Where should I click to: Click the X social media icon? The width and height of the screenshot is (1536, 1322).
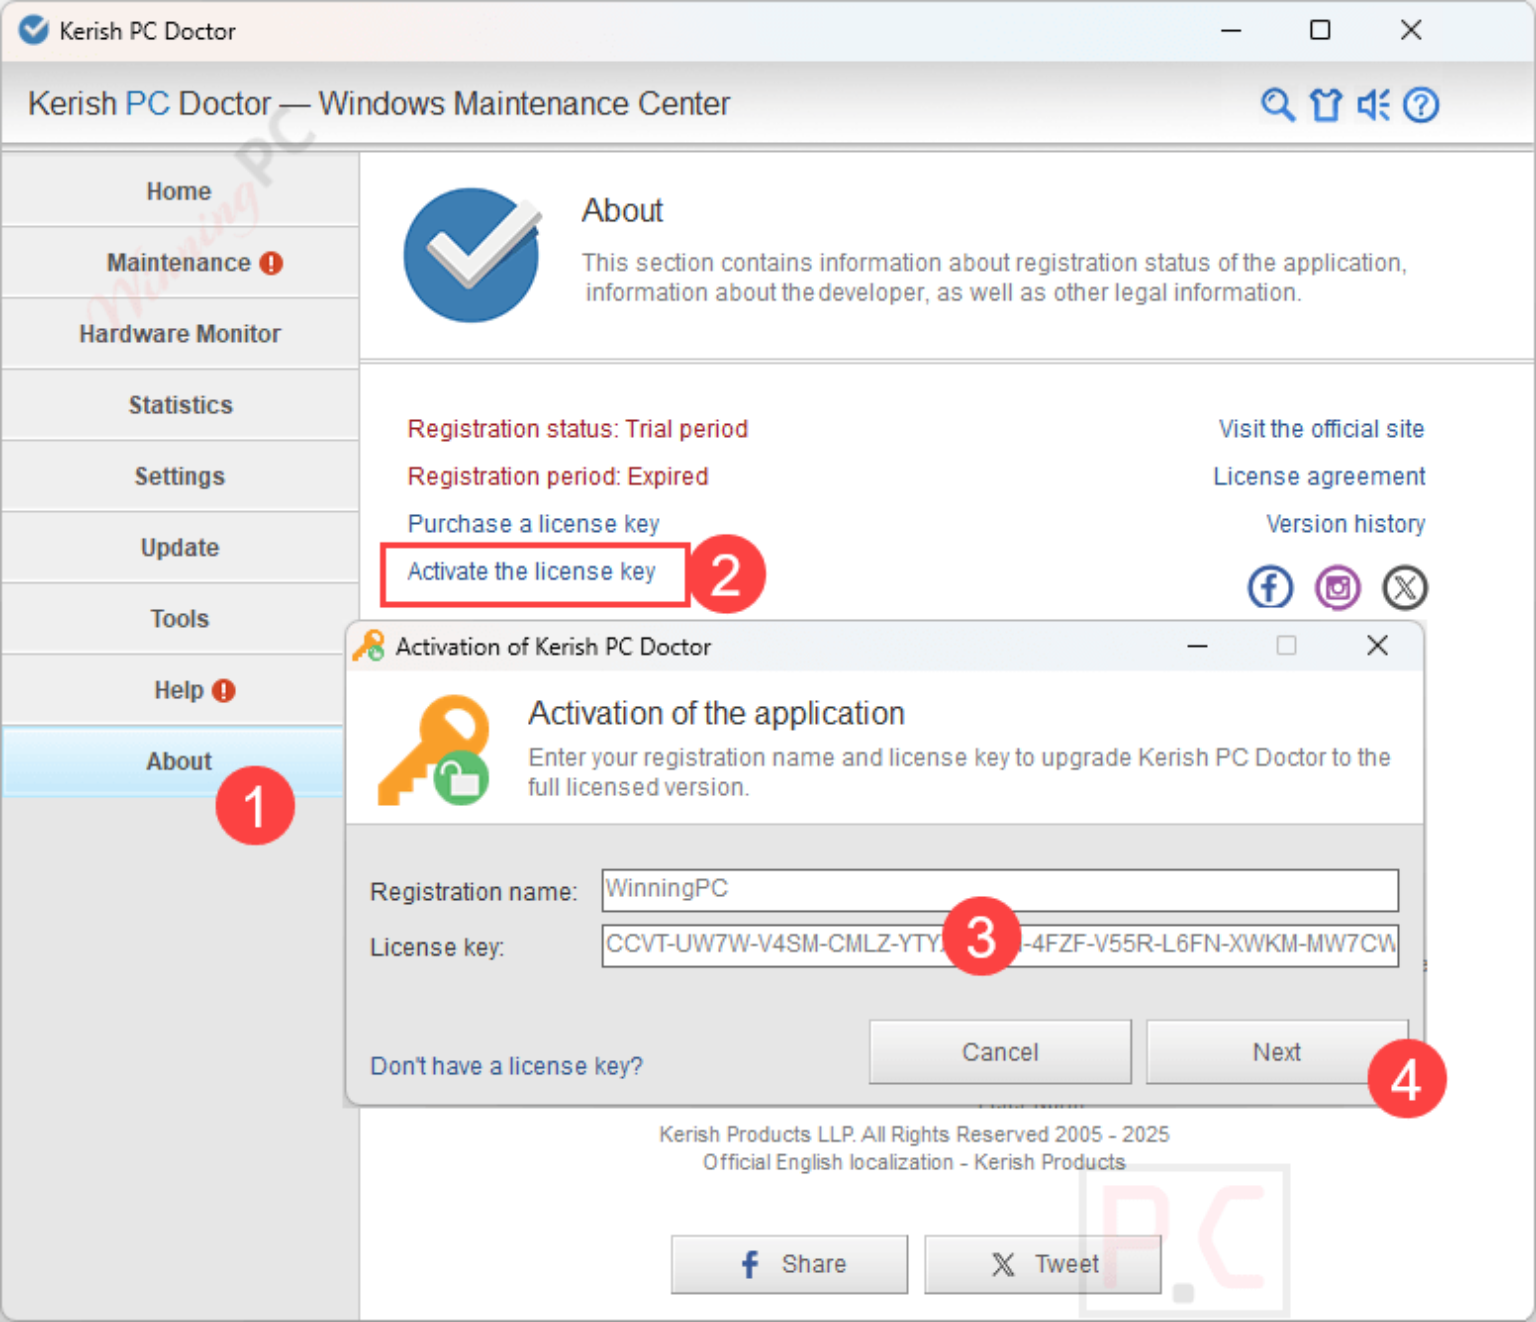(x=1405, y=587)
